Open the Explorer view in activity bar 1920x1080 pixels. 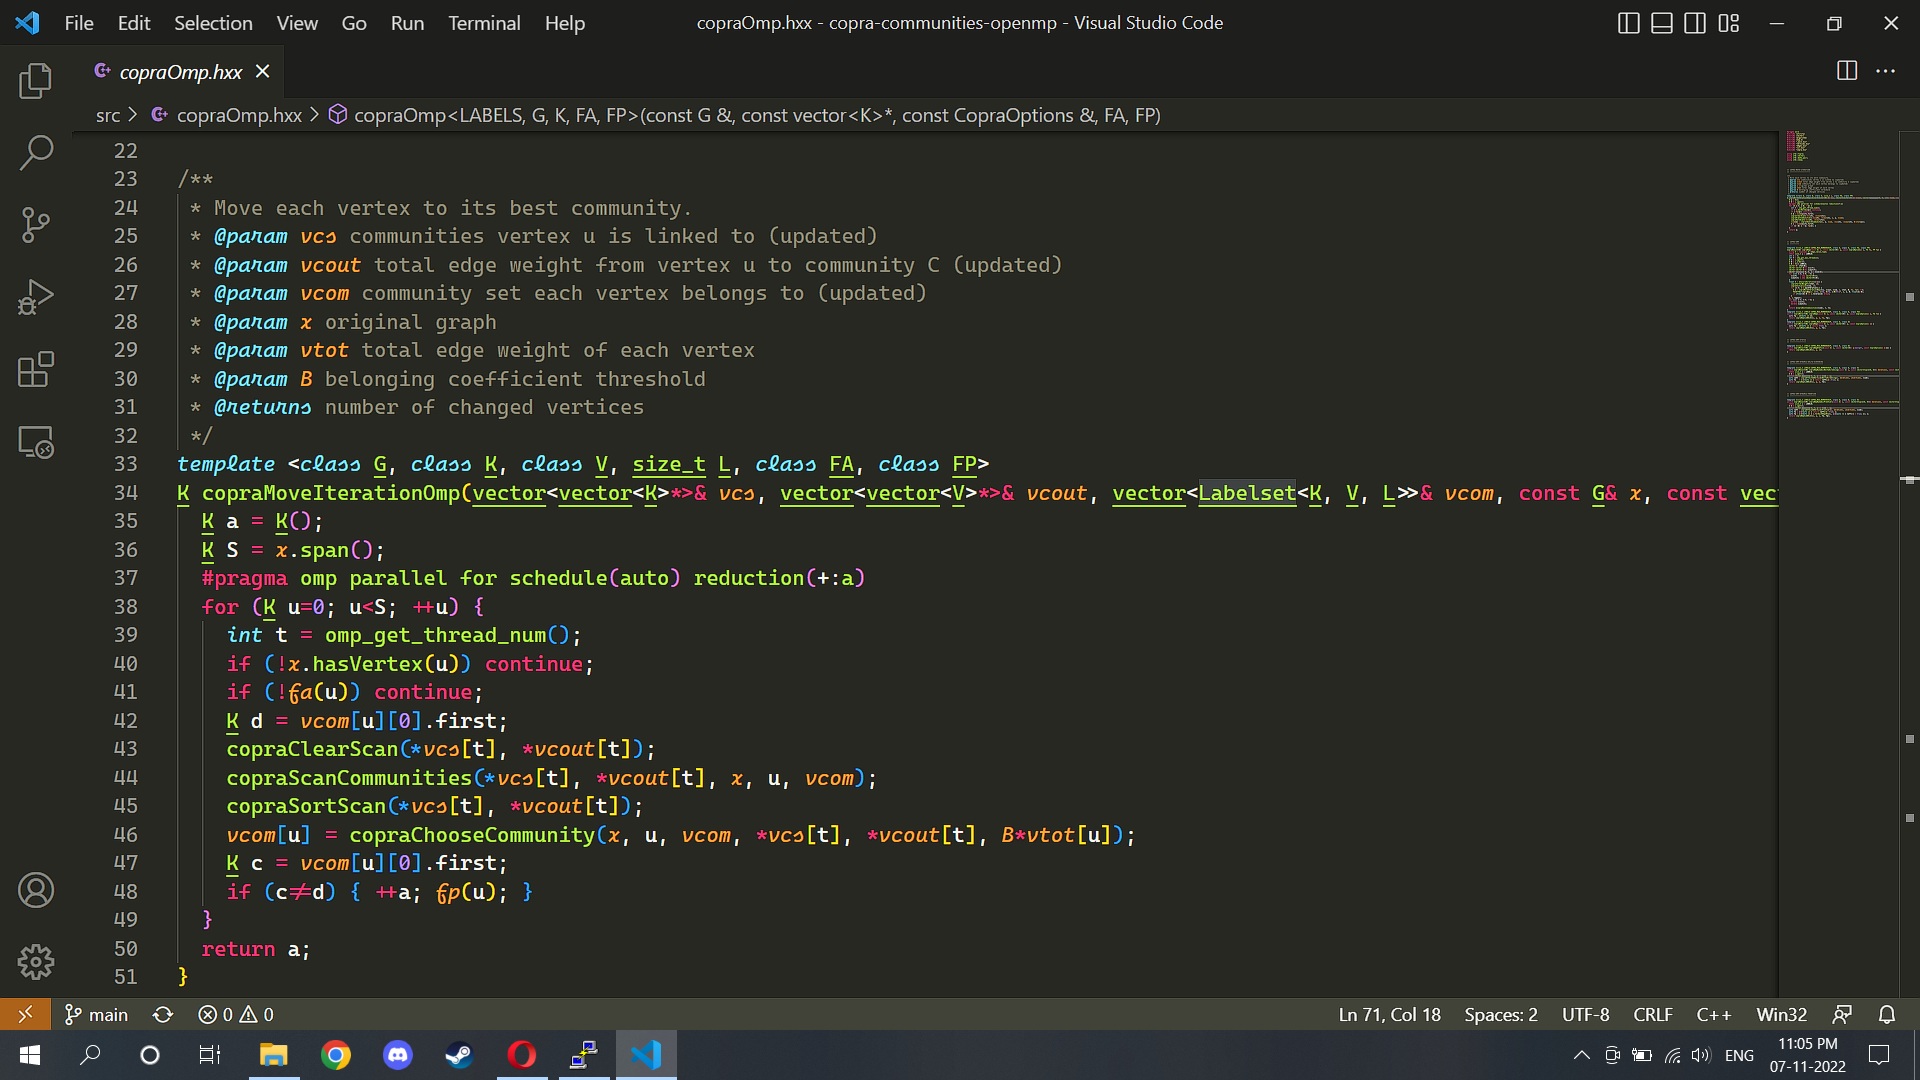[x=36, y=81]
